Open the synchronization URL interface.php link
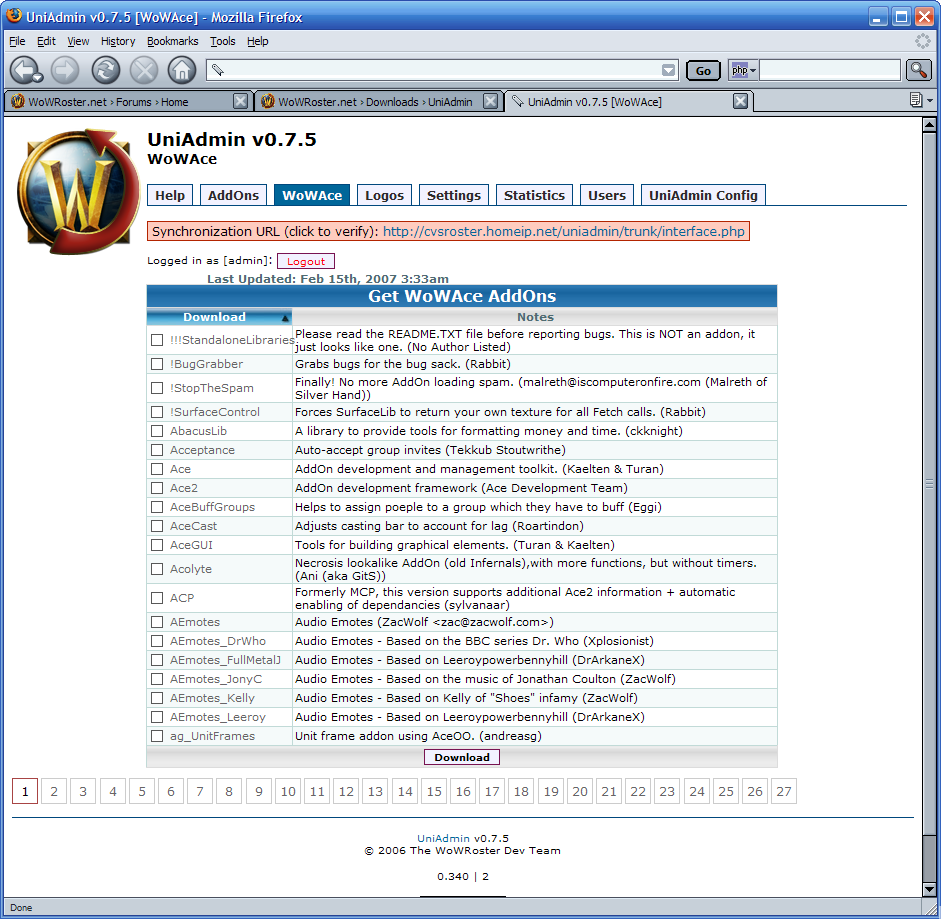Image resolution: width=941 pixels, height=919 pixels. [x=564, y=232]
